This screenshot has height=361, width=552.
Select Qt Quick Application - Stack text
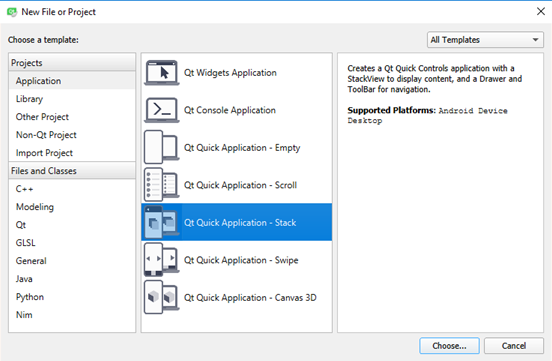tap(240, 223)
